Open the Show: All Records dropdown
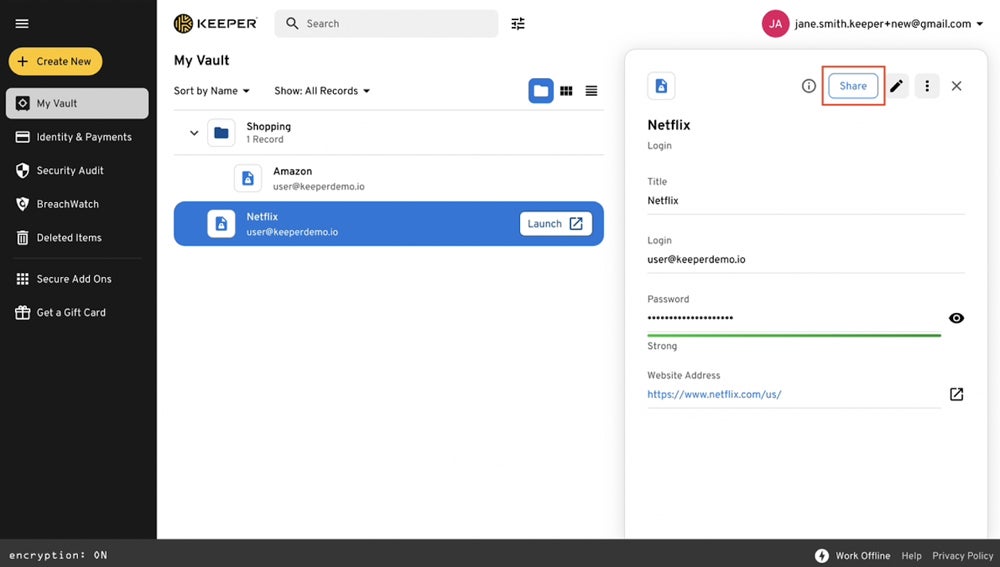 (x=322, y=91)
